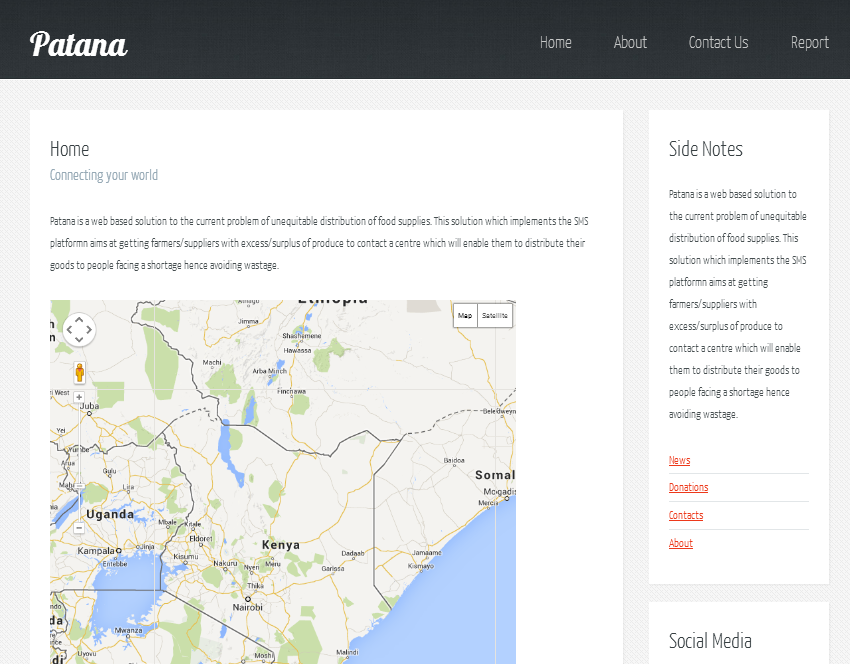Viewport: 850px width, 664px height.
Task: Open the Home navigation menu item
Action: click(x=555, y=42)
